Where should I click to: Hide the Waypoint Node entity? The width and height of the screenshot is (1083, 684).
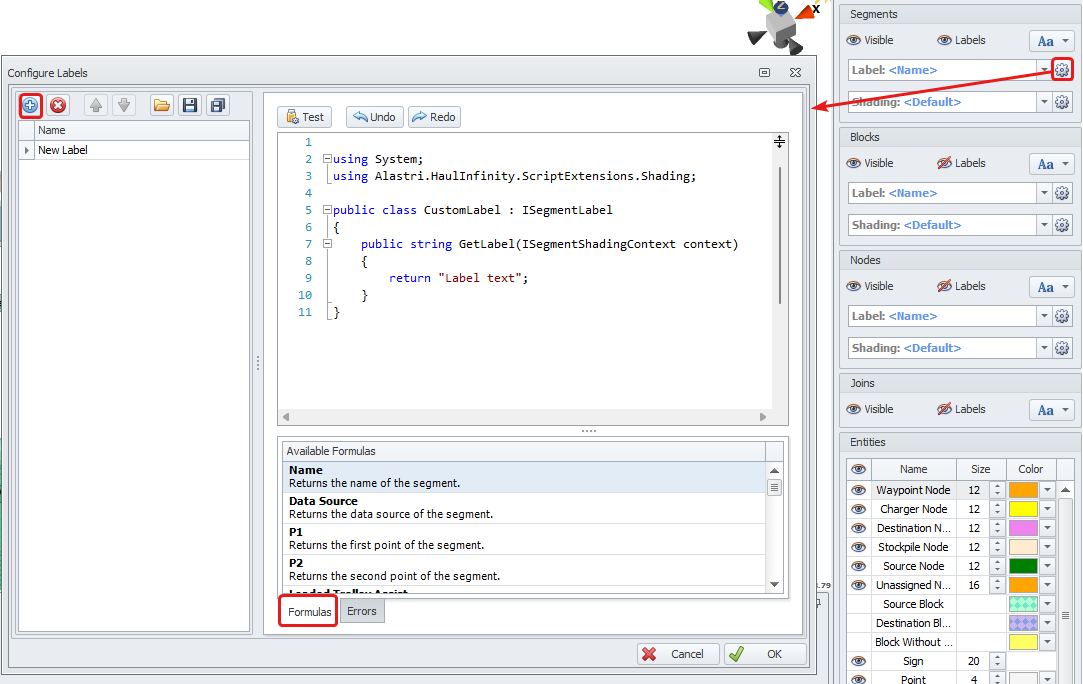pos(858,490)
